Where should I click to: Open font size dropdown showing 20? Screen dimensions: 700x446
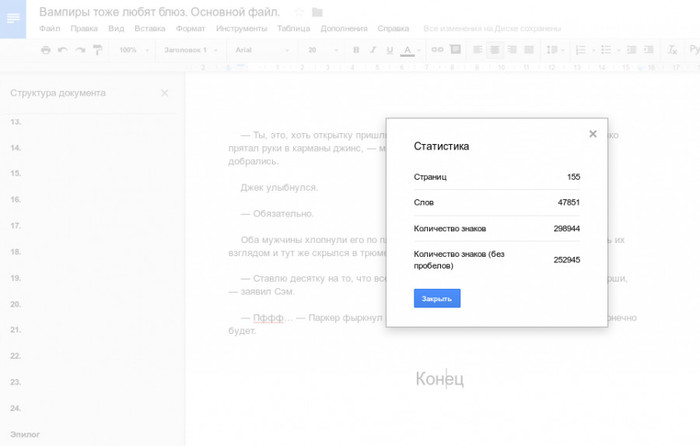tap(323, 50)
